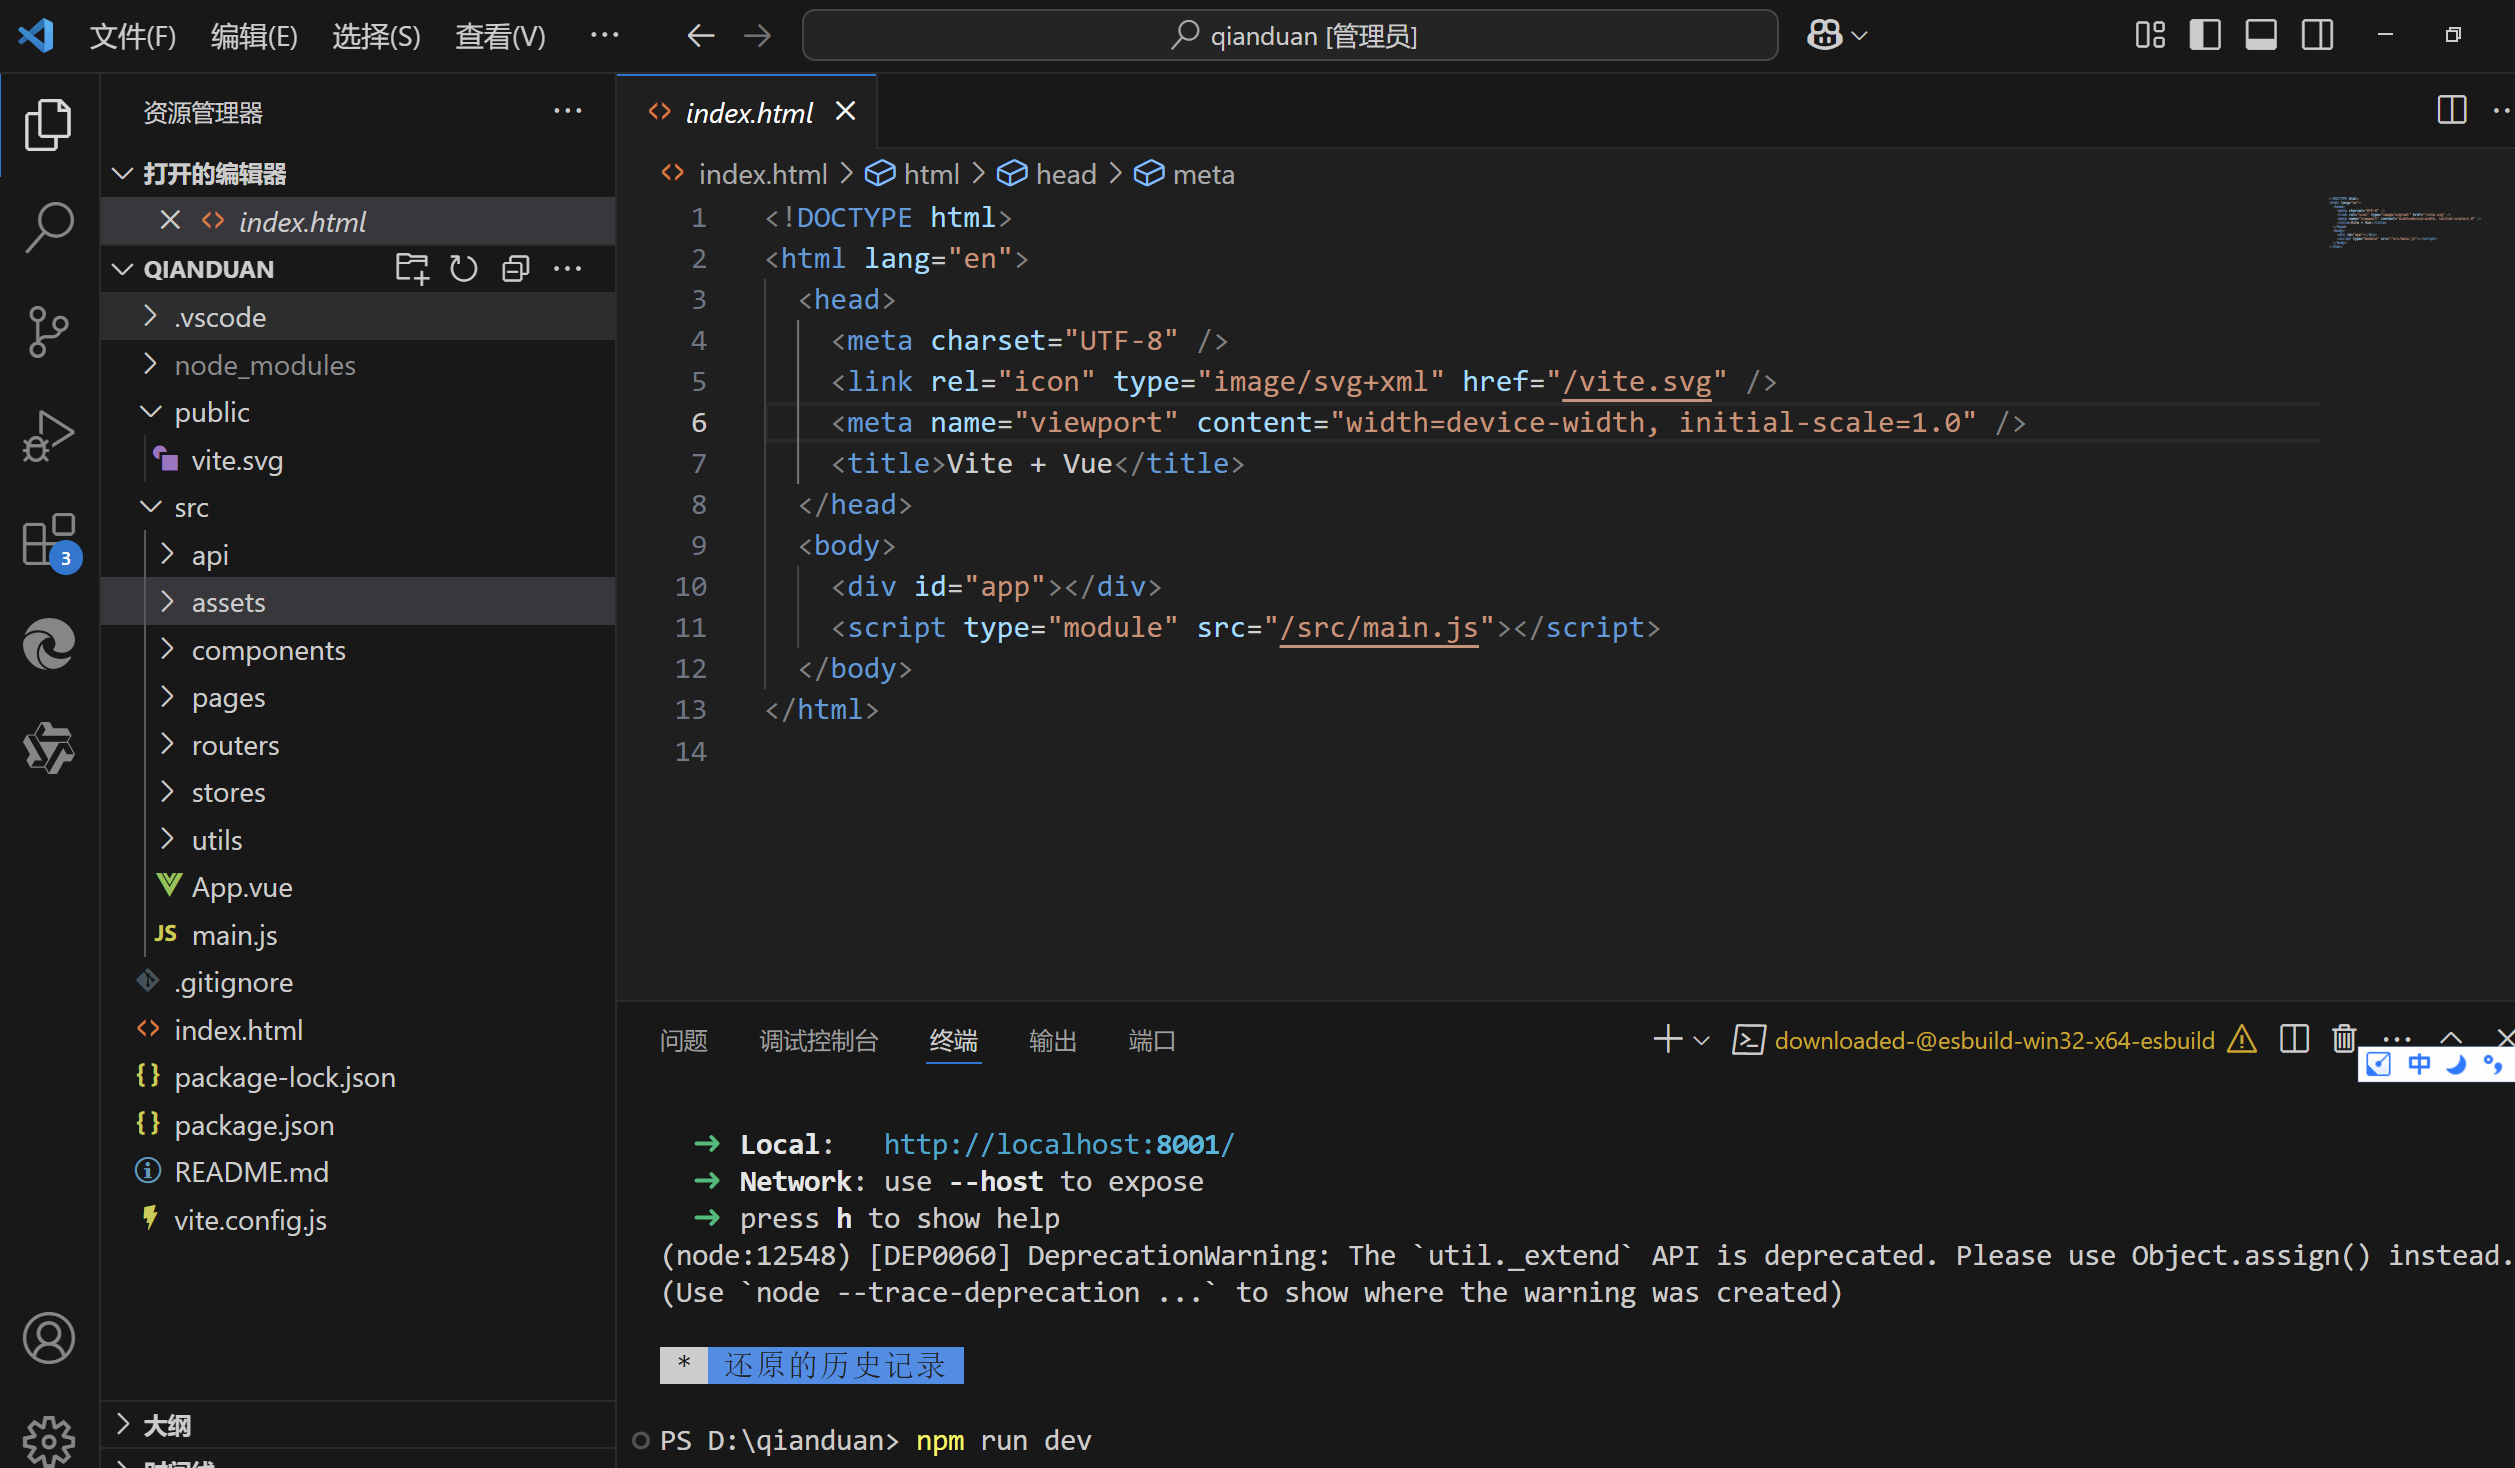Open the Explorer view in activity bar

(48, 125)
